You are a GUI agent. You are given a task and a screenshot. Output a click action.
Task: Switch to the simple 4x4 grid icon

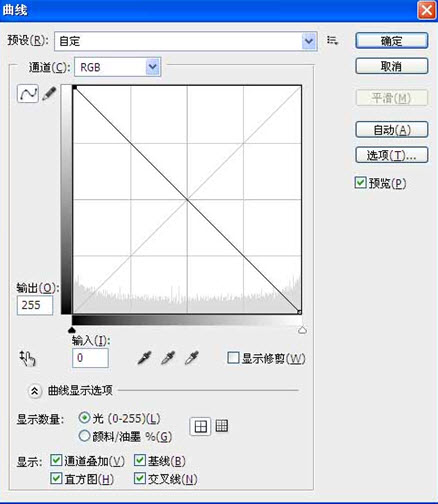point(200,426)
